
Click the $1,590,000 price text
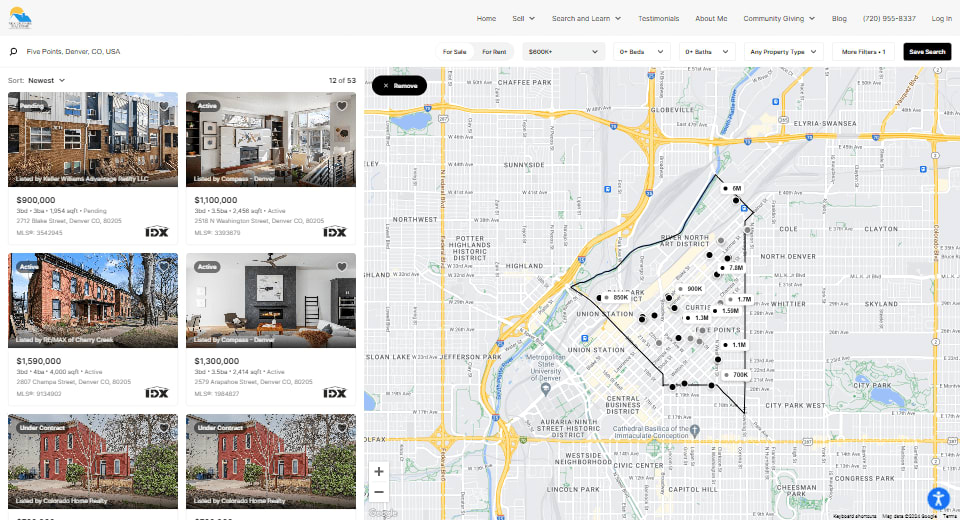39,361
